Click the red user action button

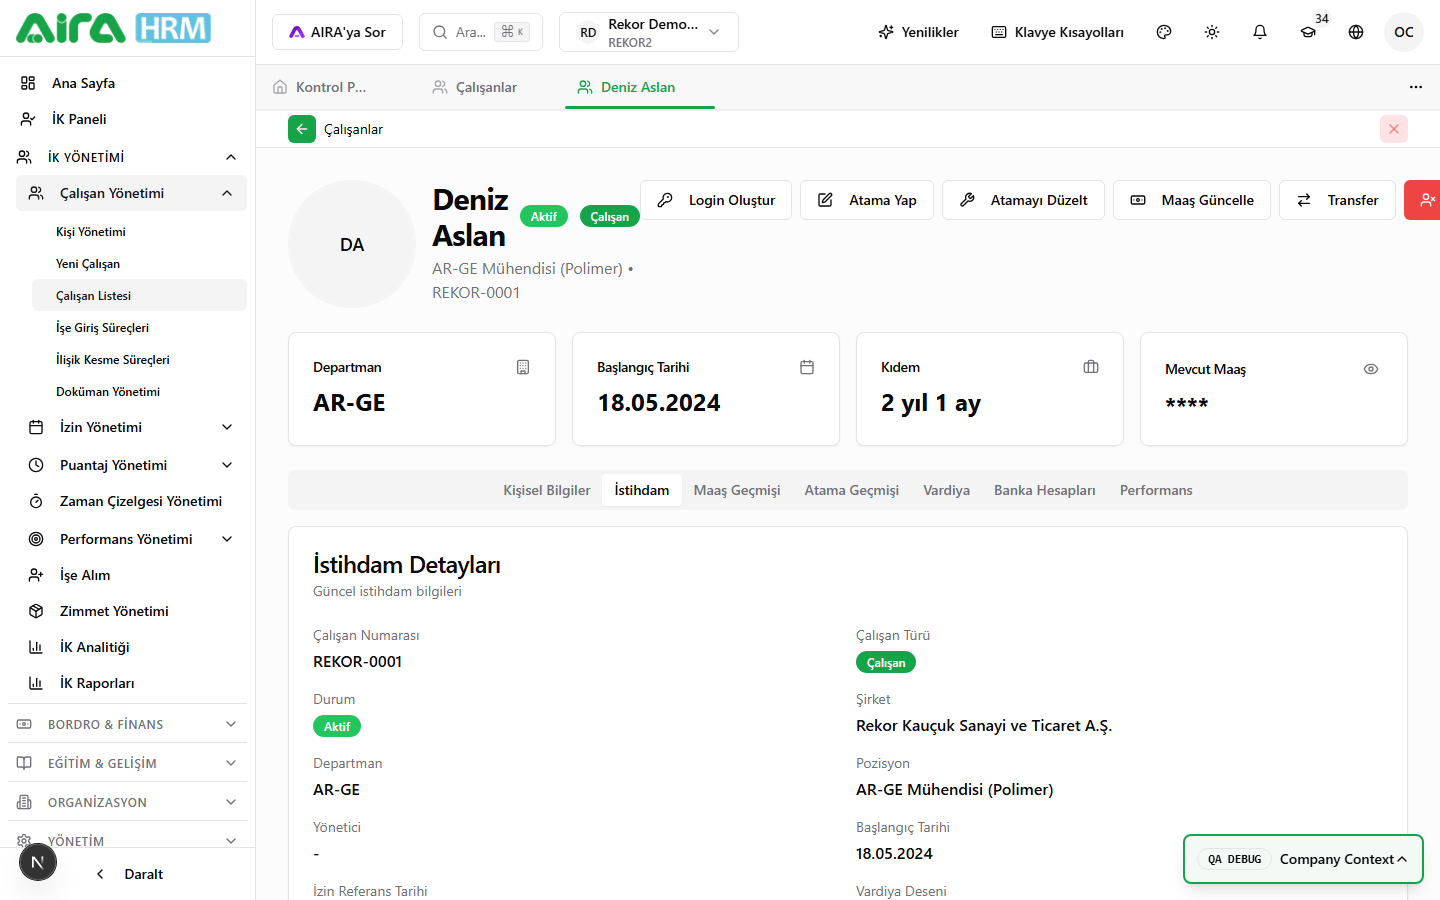tap(1422, 200)
